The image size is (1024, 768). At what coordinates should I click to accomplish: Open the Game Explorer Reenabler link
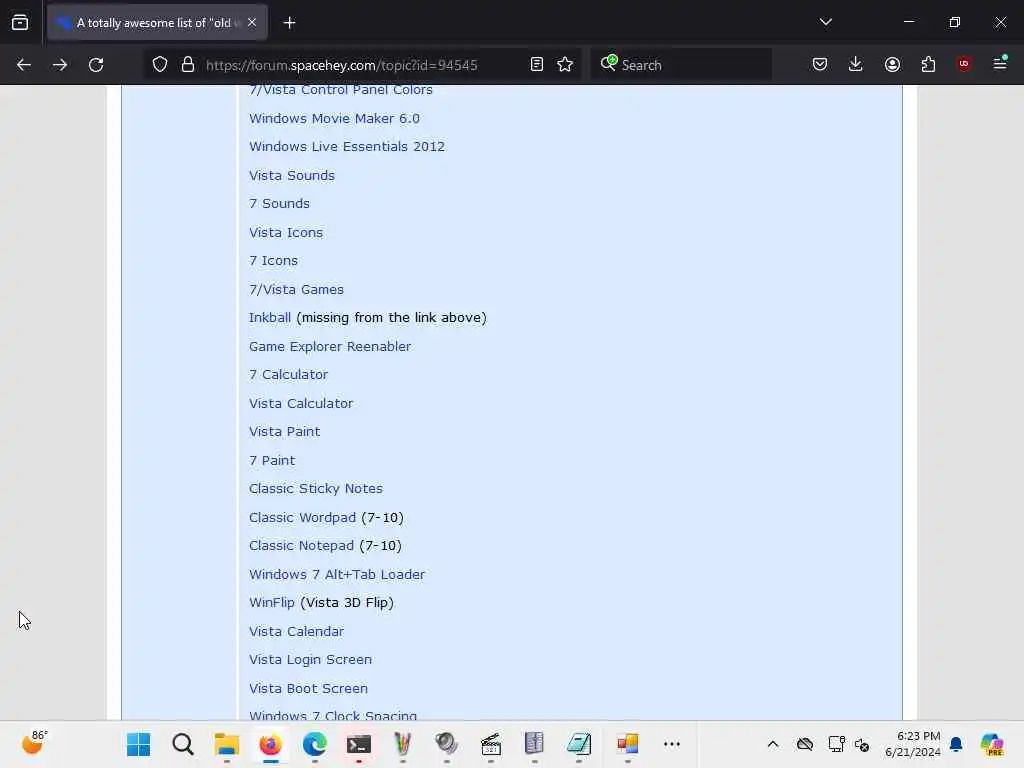[x=330, y=346]
